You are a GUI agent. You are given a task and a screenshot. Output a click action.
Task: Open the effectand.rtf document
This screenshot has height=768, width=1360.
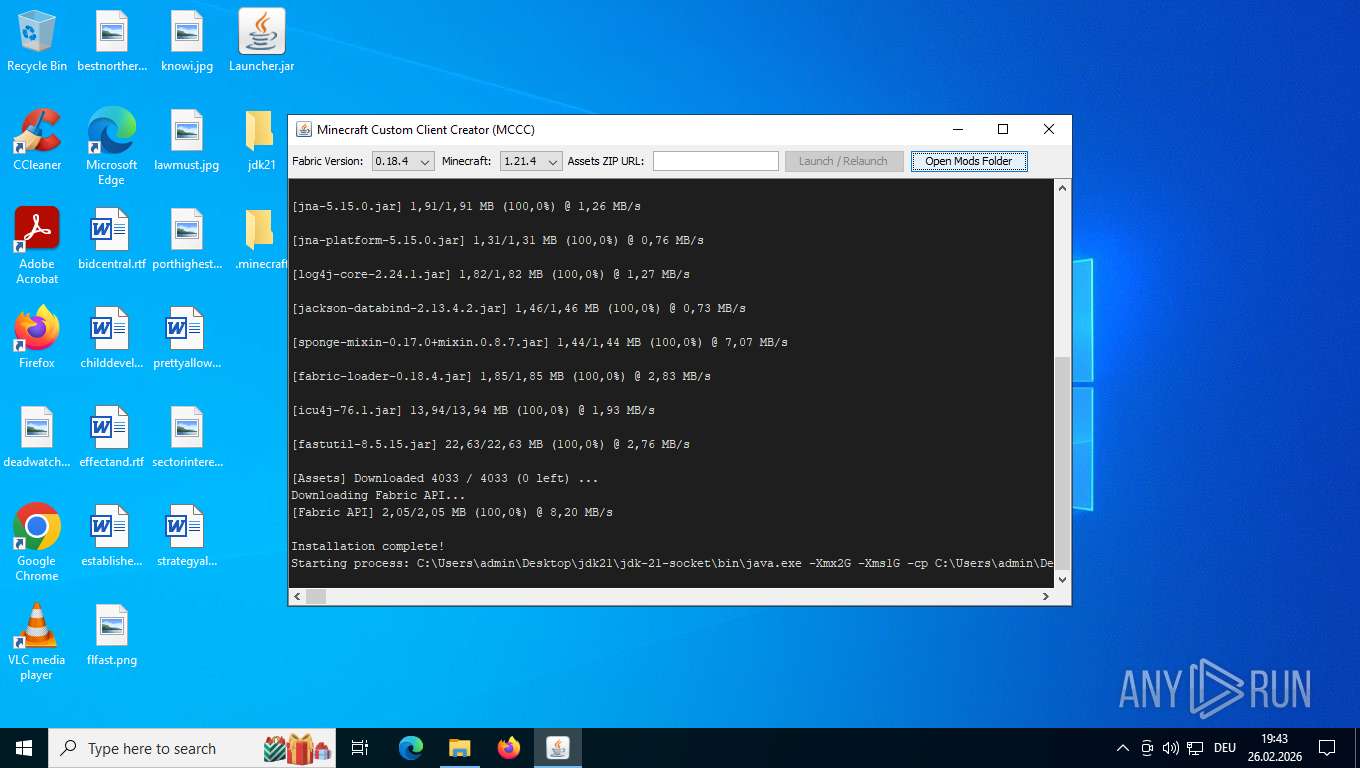click(112, 437)
